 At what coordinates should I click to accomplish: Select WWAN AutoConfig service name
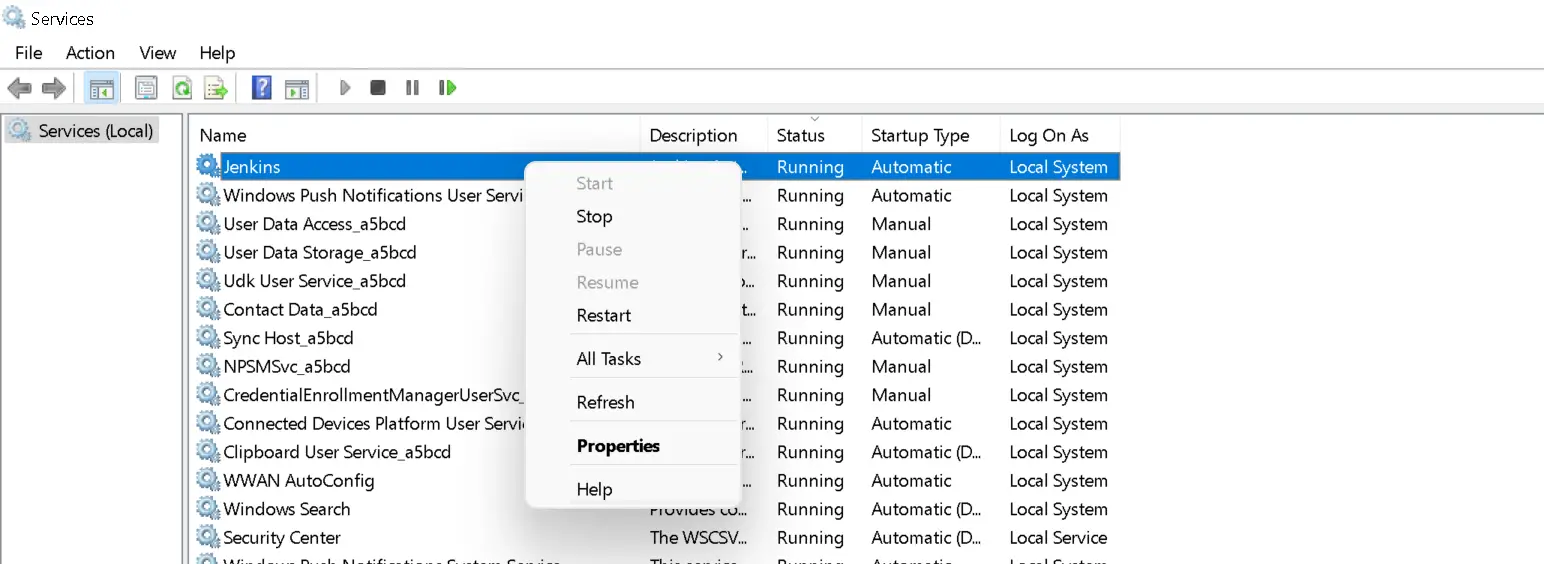tap(299, 480)
